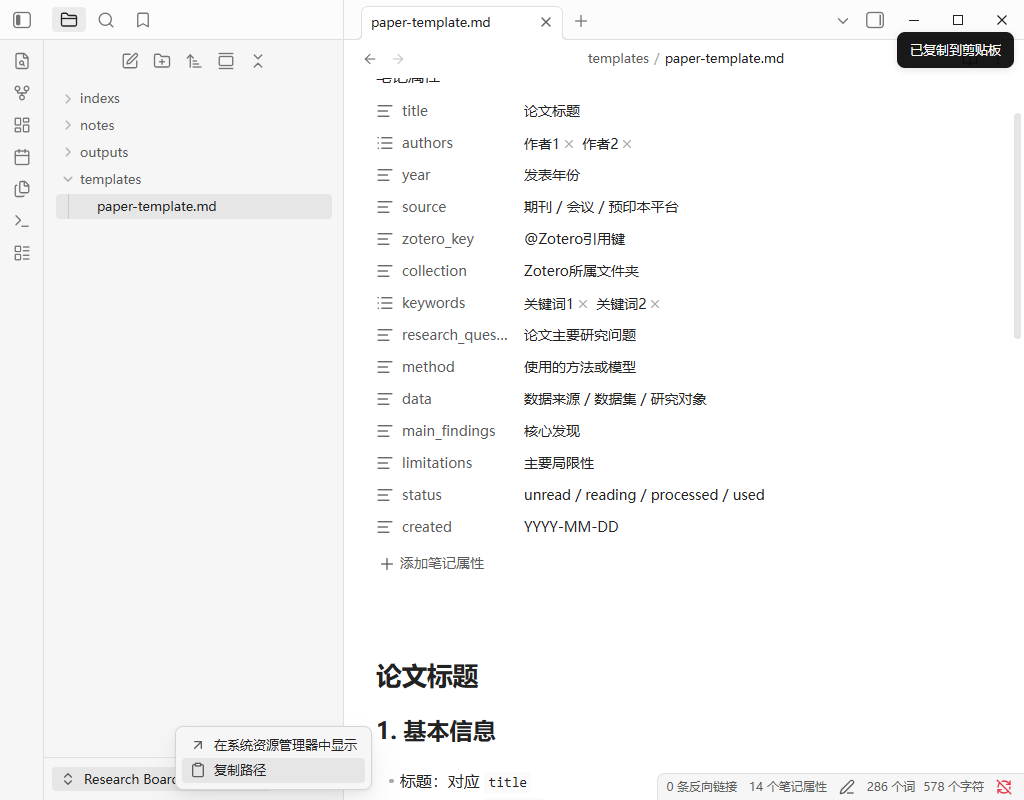Create a new canvas from the ribbon
This screenshot has width=1024, height=800.
tap(22, 125)
